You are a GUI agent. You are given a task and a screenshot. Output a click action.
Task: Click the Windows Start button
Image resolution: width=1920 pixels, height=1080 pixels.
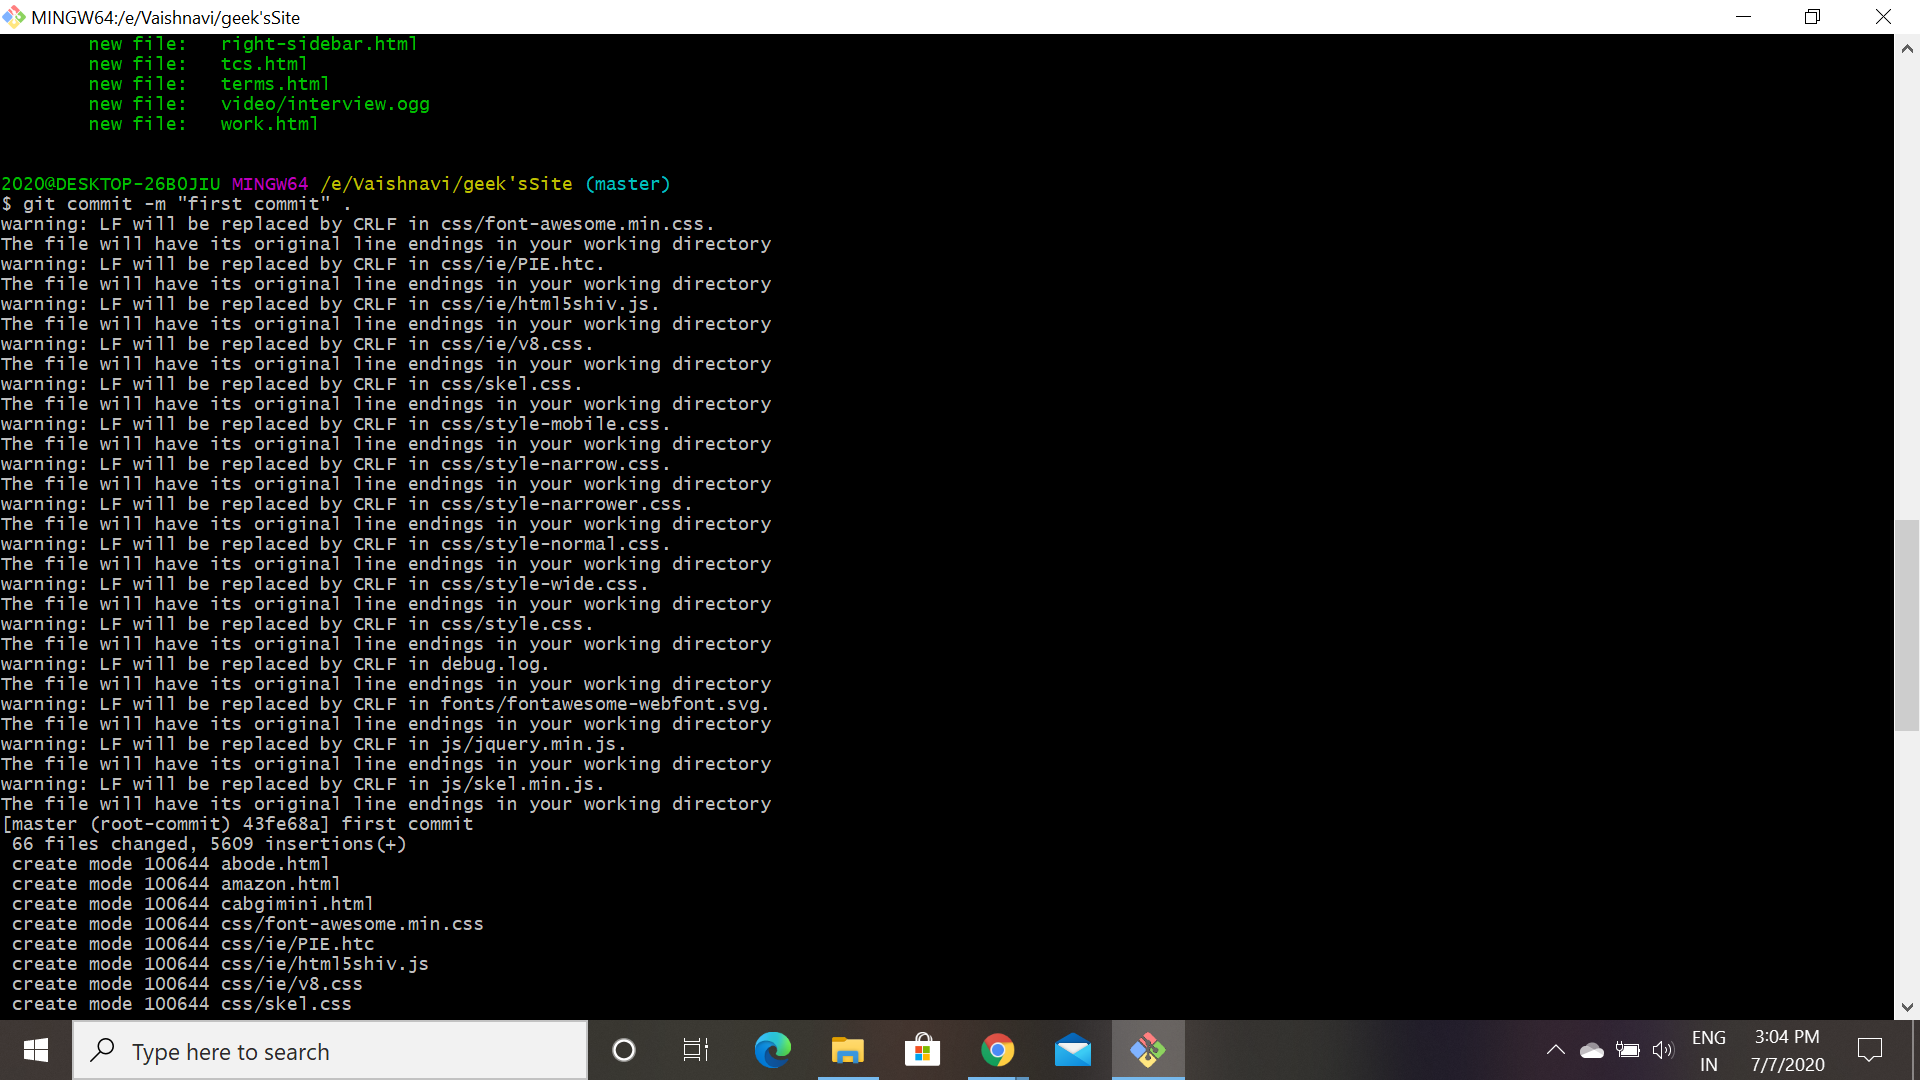(36, 1050)
